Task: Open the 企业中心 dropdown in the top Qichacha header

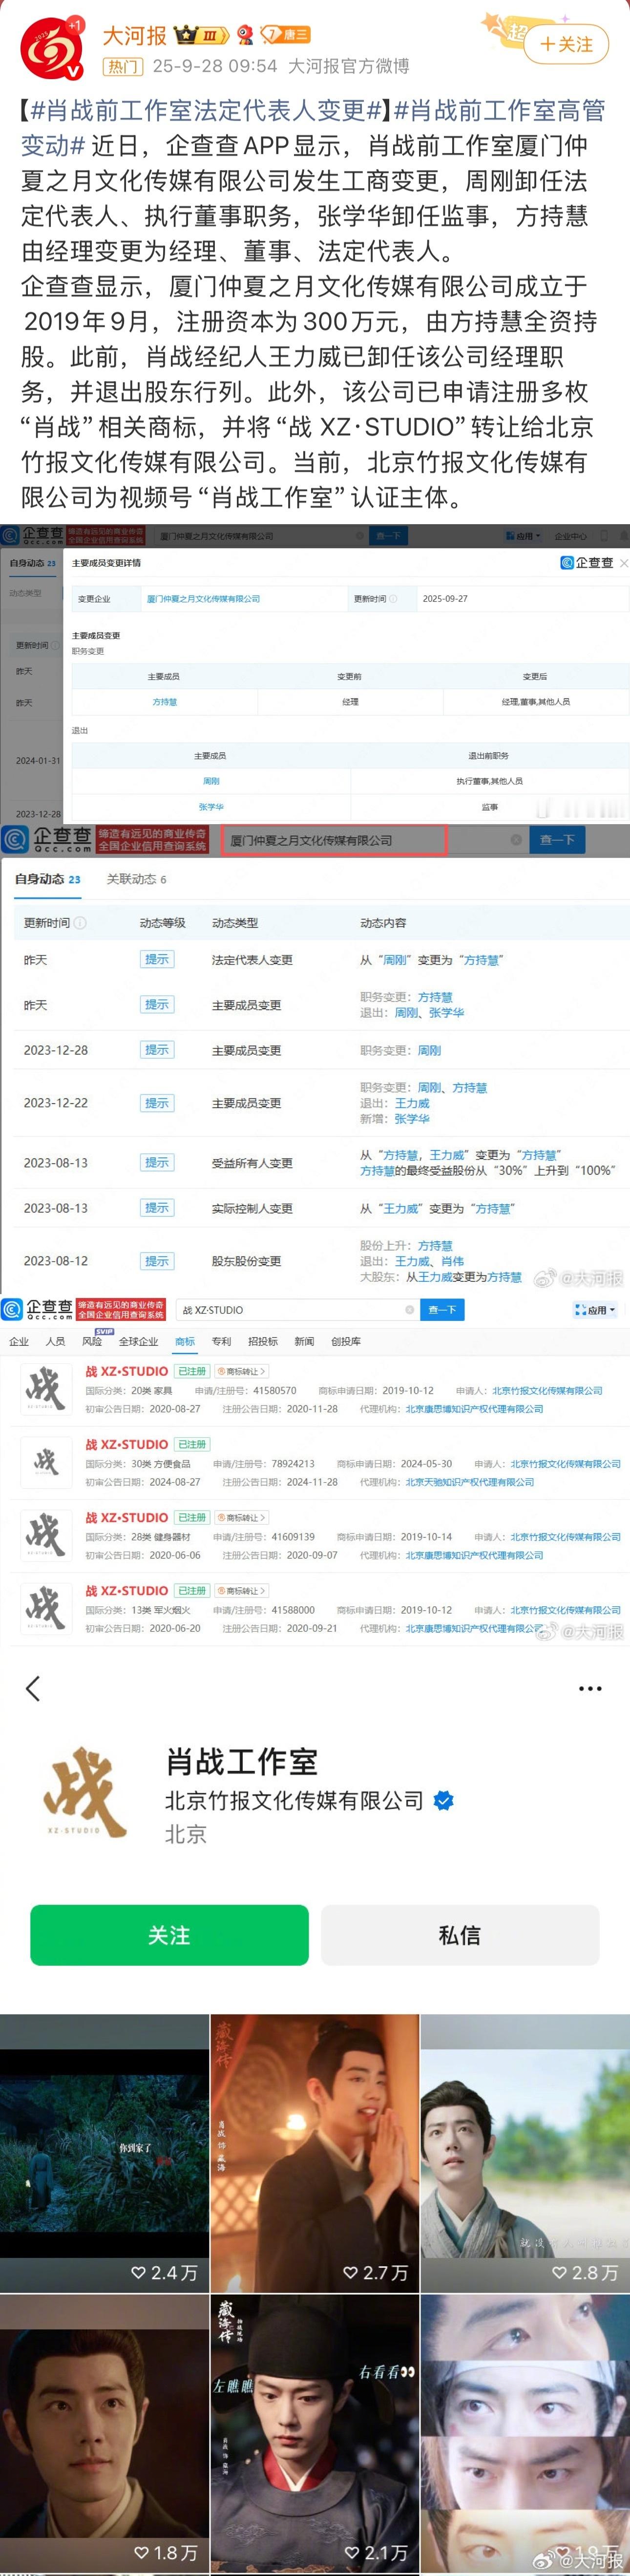Action: [x=572, y=536]
